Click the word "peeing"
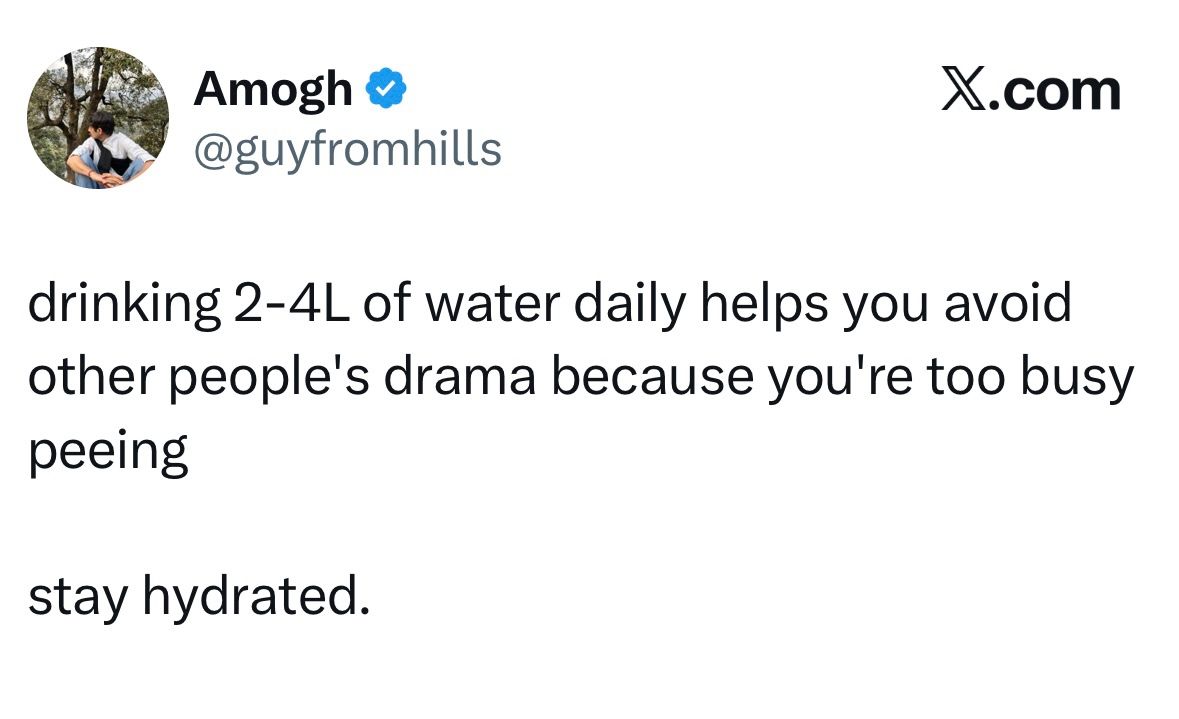 [x=108, y=452]
